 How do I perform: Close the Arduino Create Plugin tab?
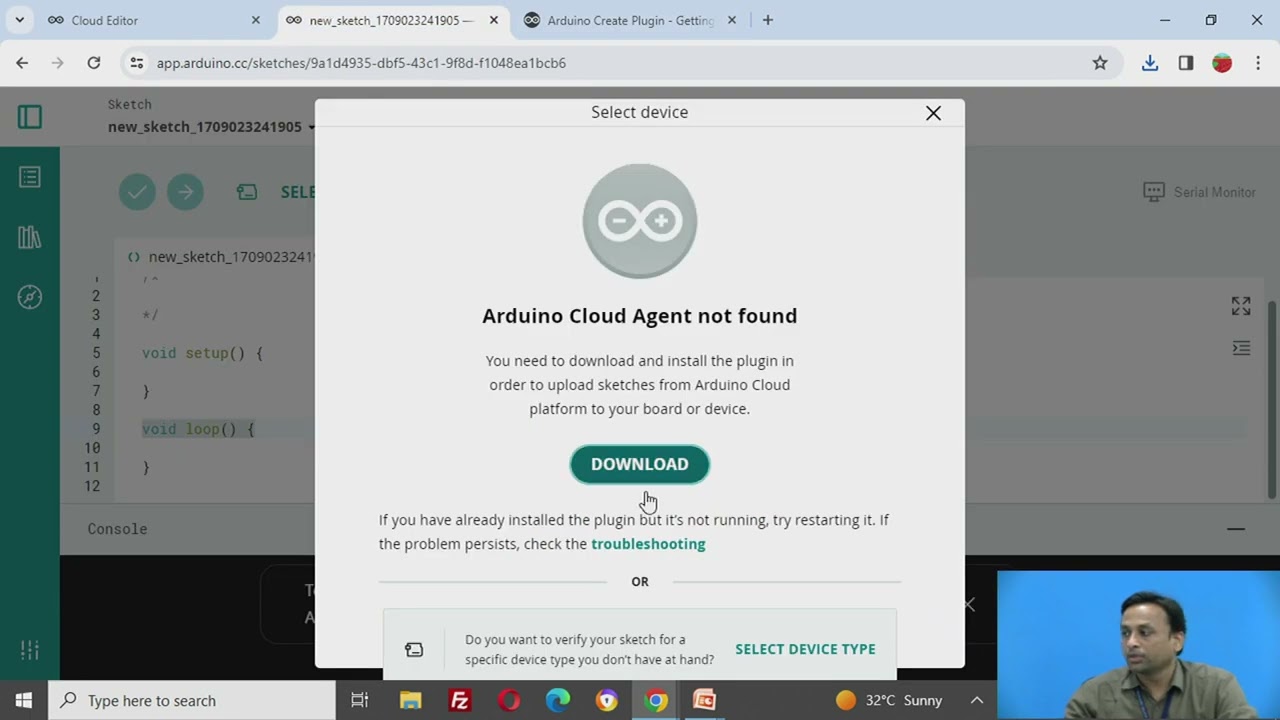pos(732,20)
